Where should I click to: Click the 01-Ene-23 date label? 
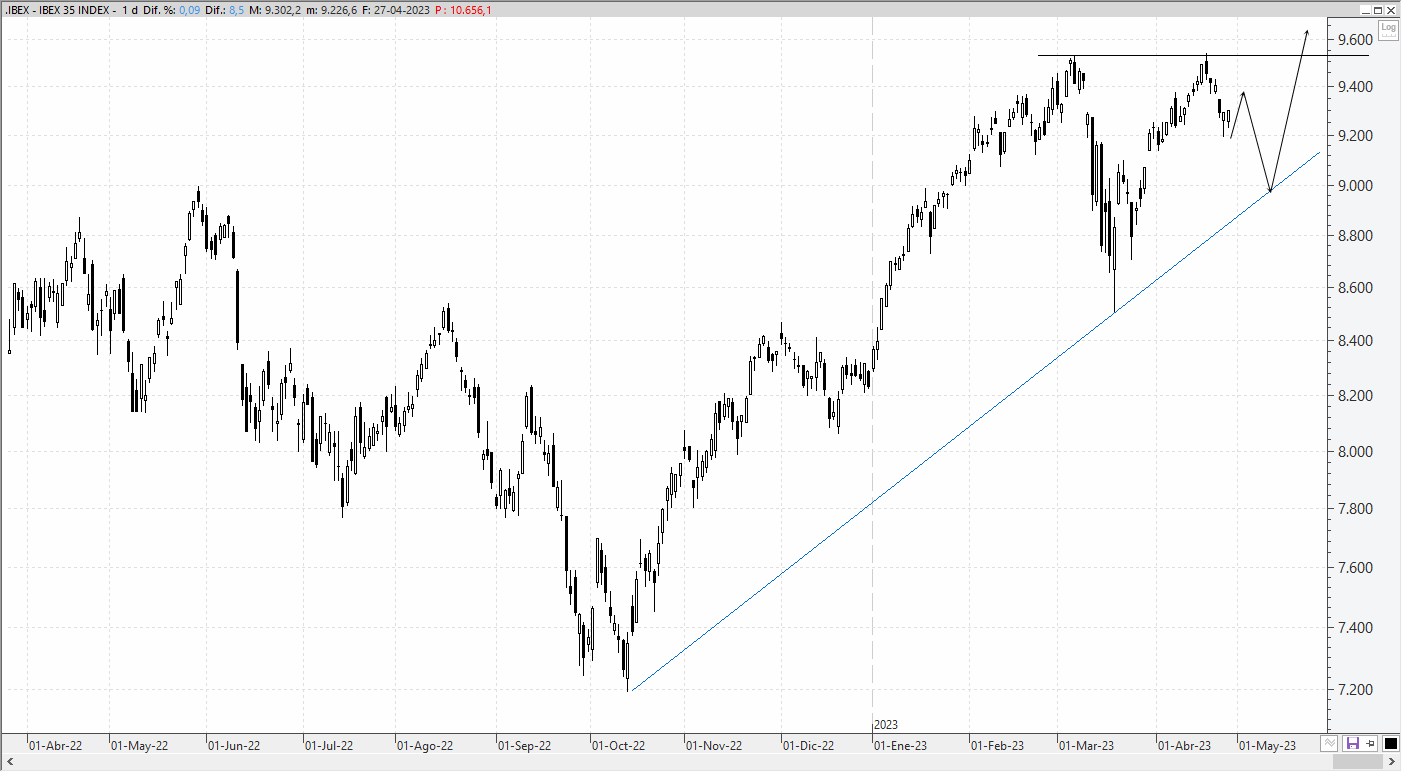point(901,745)
